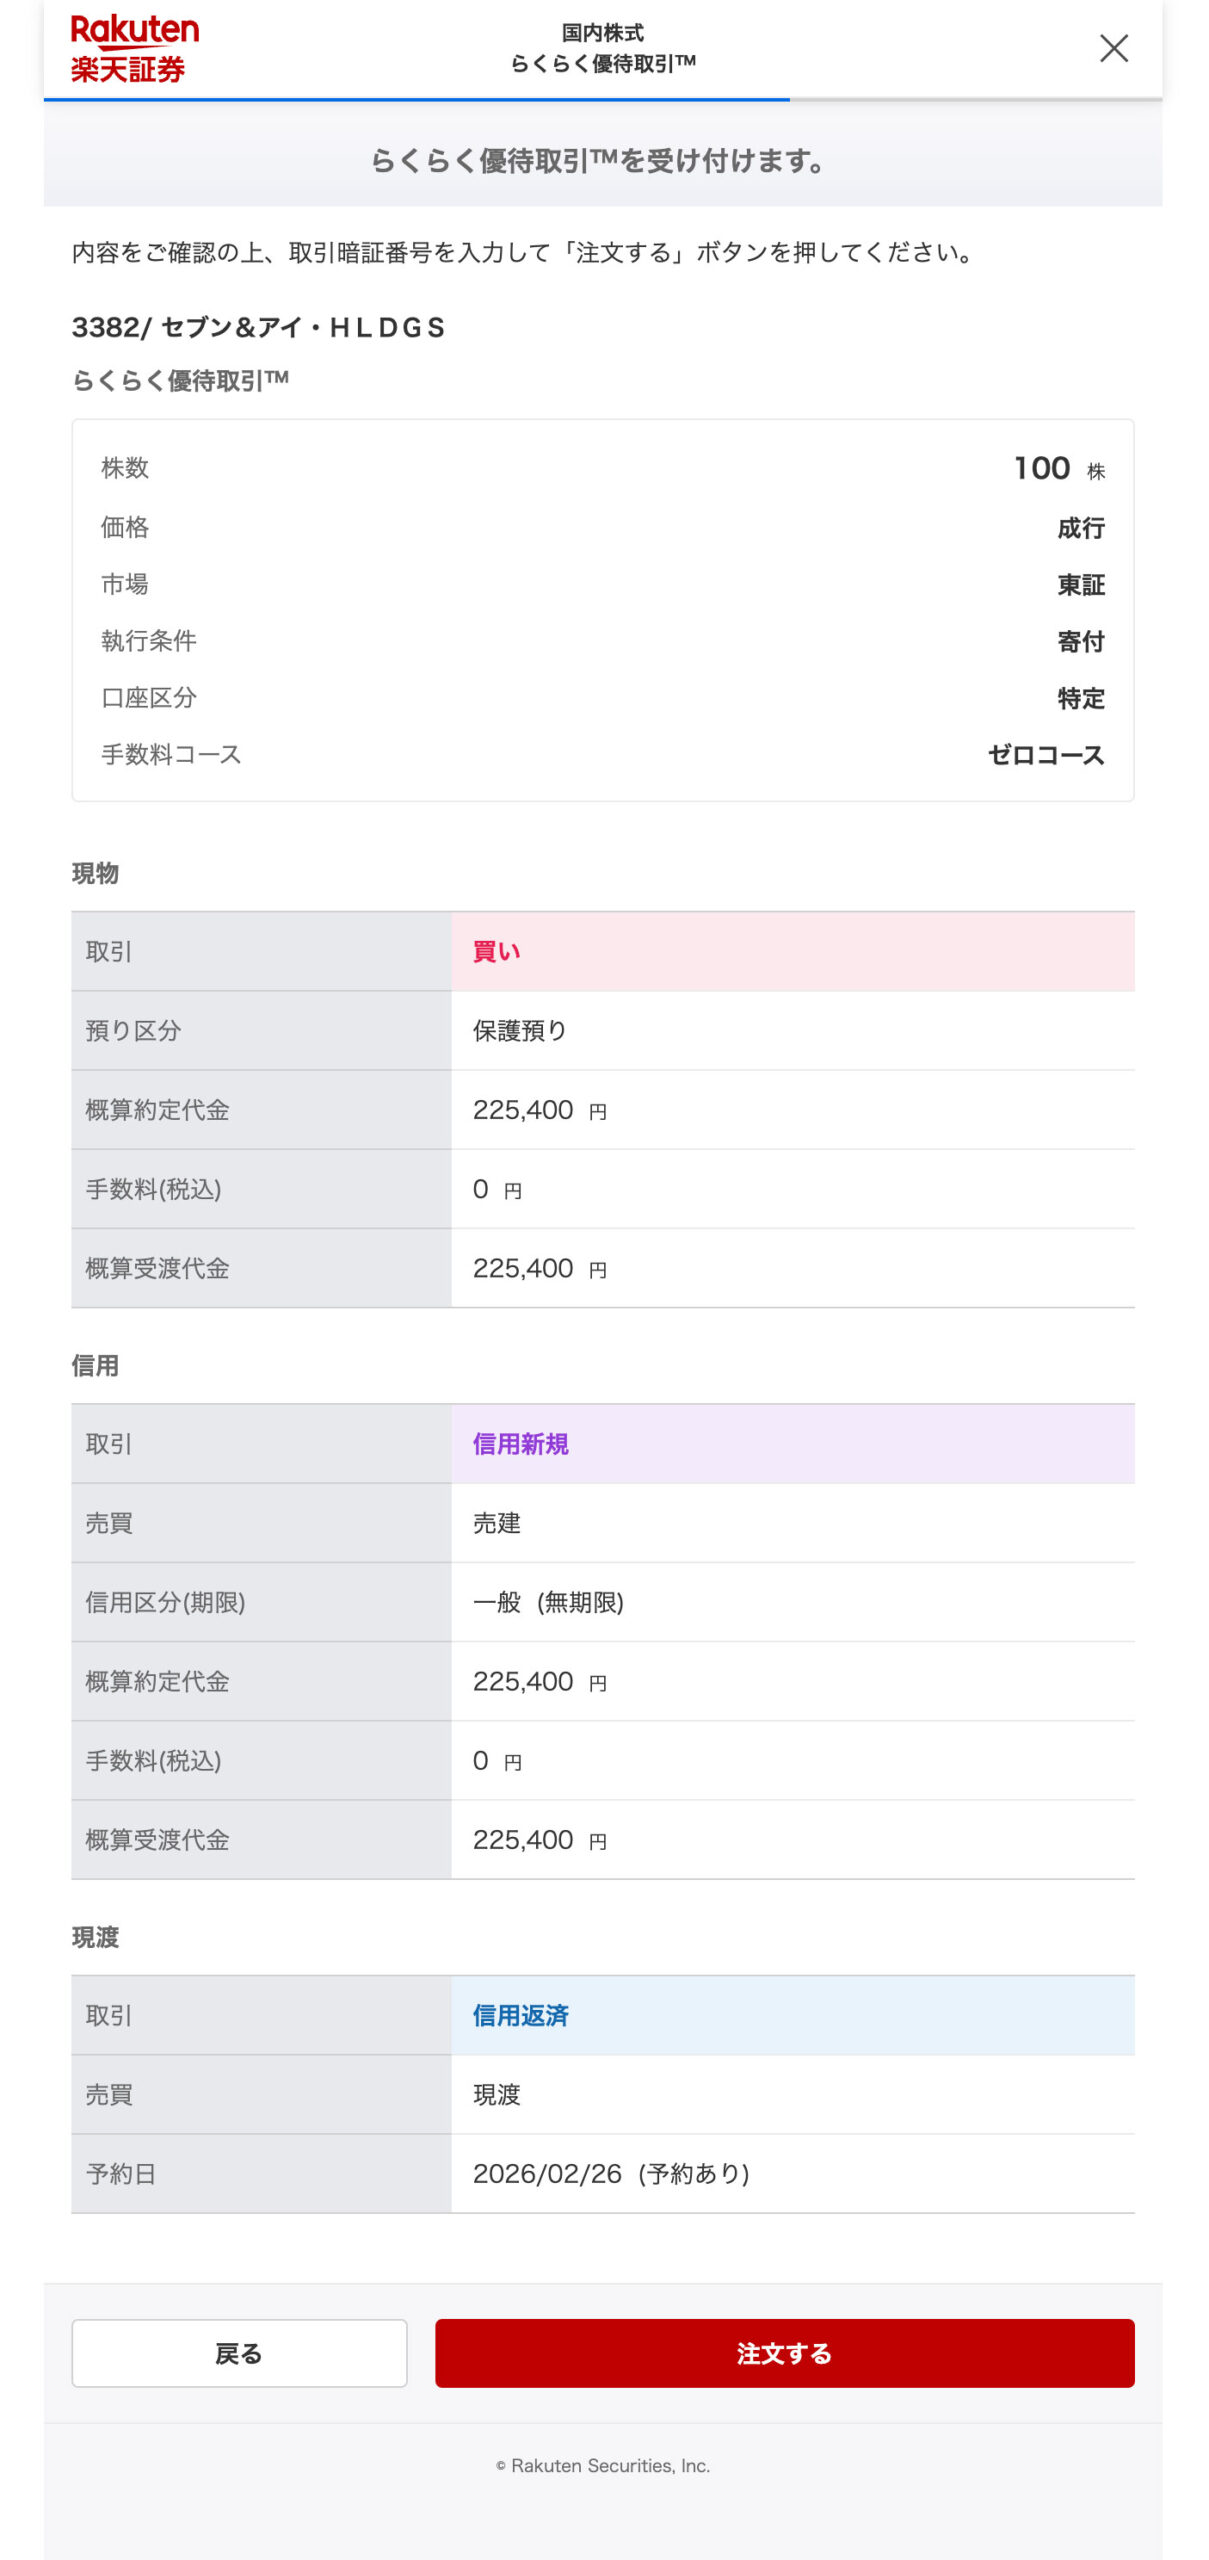The width and height of the screenshot is (1209, 2560).
Task: Click the 100 株 share quantity value
Action: 1056,468
